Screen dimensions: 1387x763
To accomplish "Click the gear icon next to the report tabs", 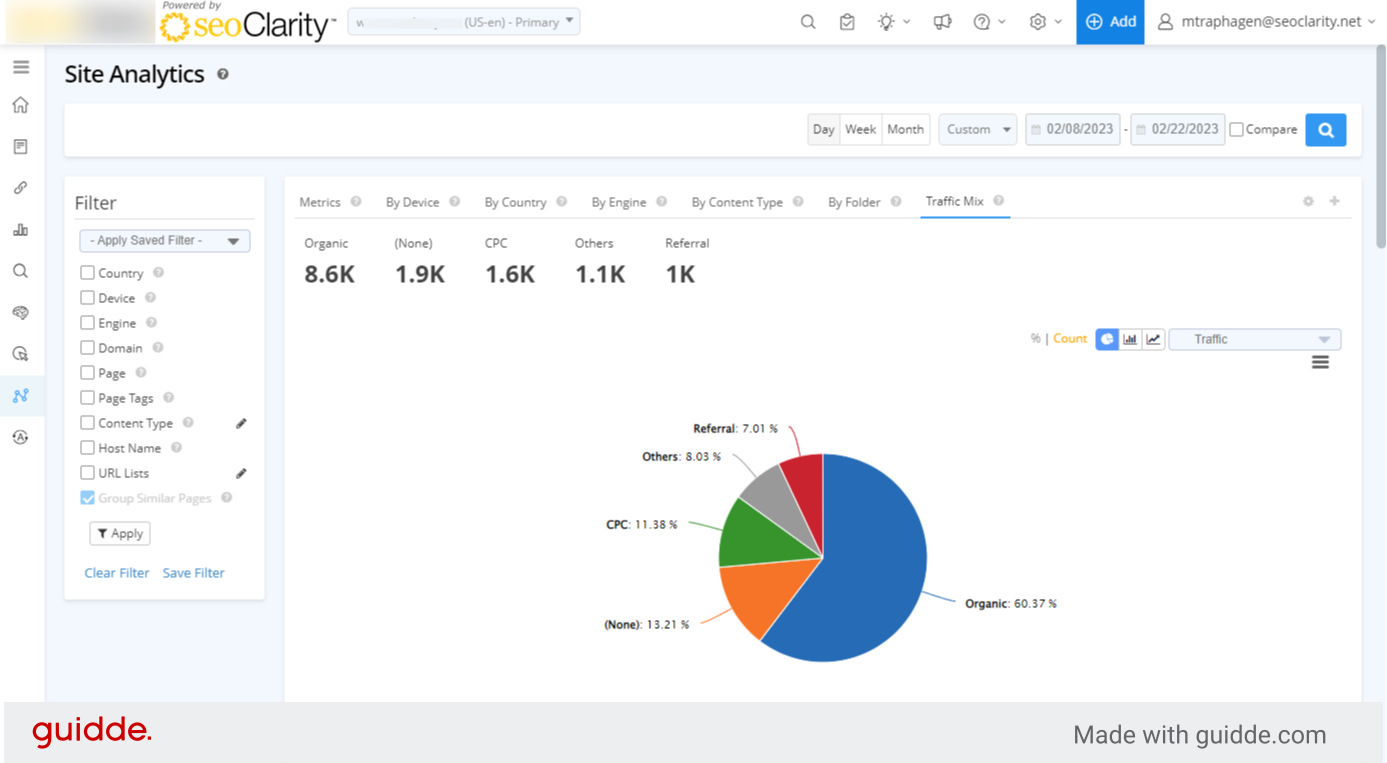I will tap(1307, 201).
